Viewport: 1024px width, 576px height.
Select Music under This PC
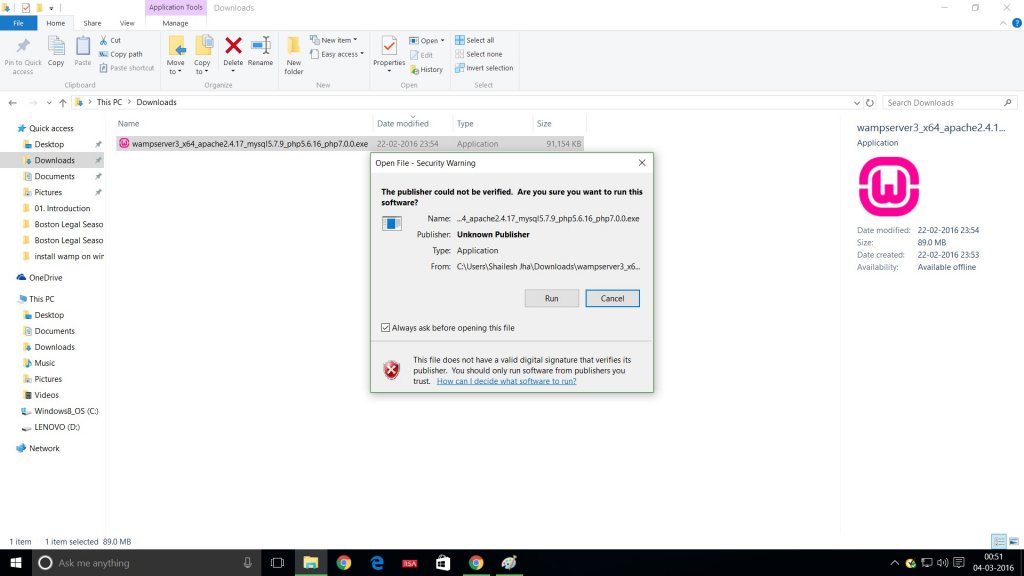44,363
